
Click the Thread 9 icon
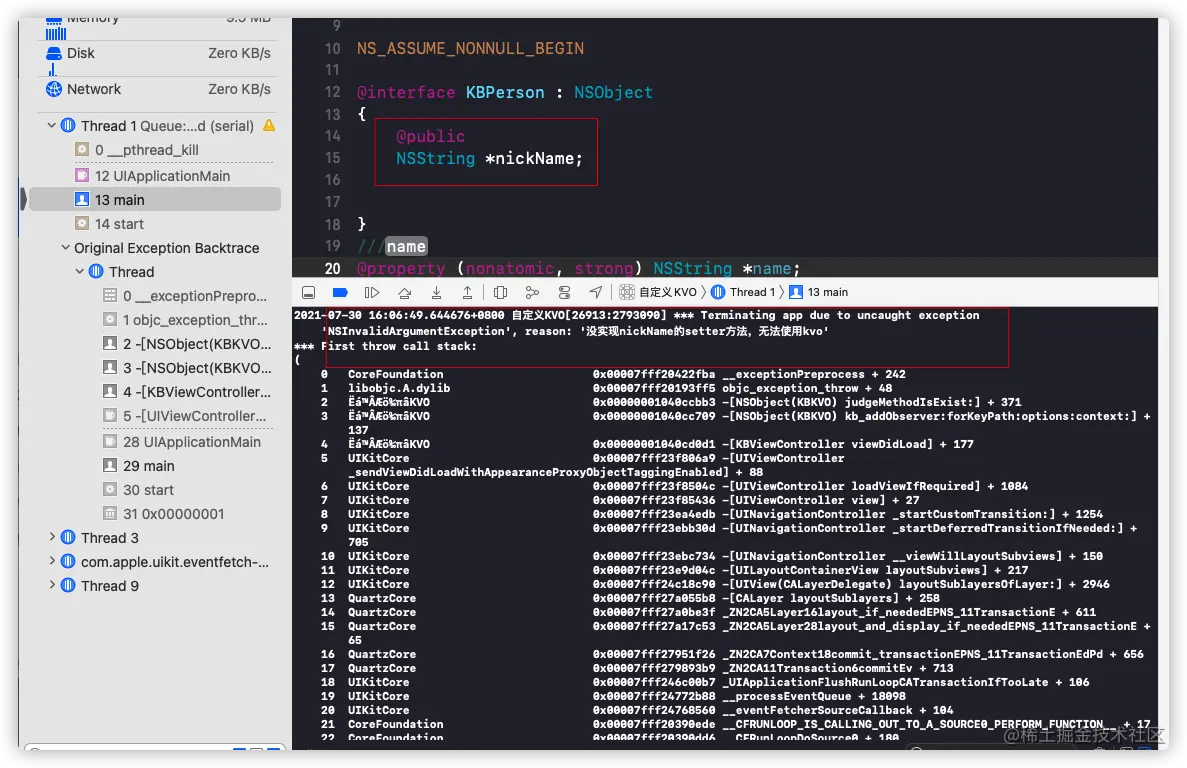68,585
